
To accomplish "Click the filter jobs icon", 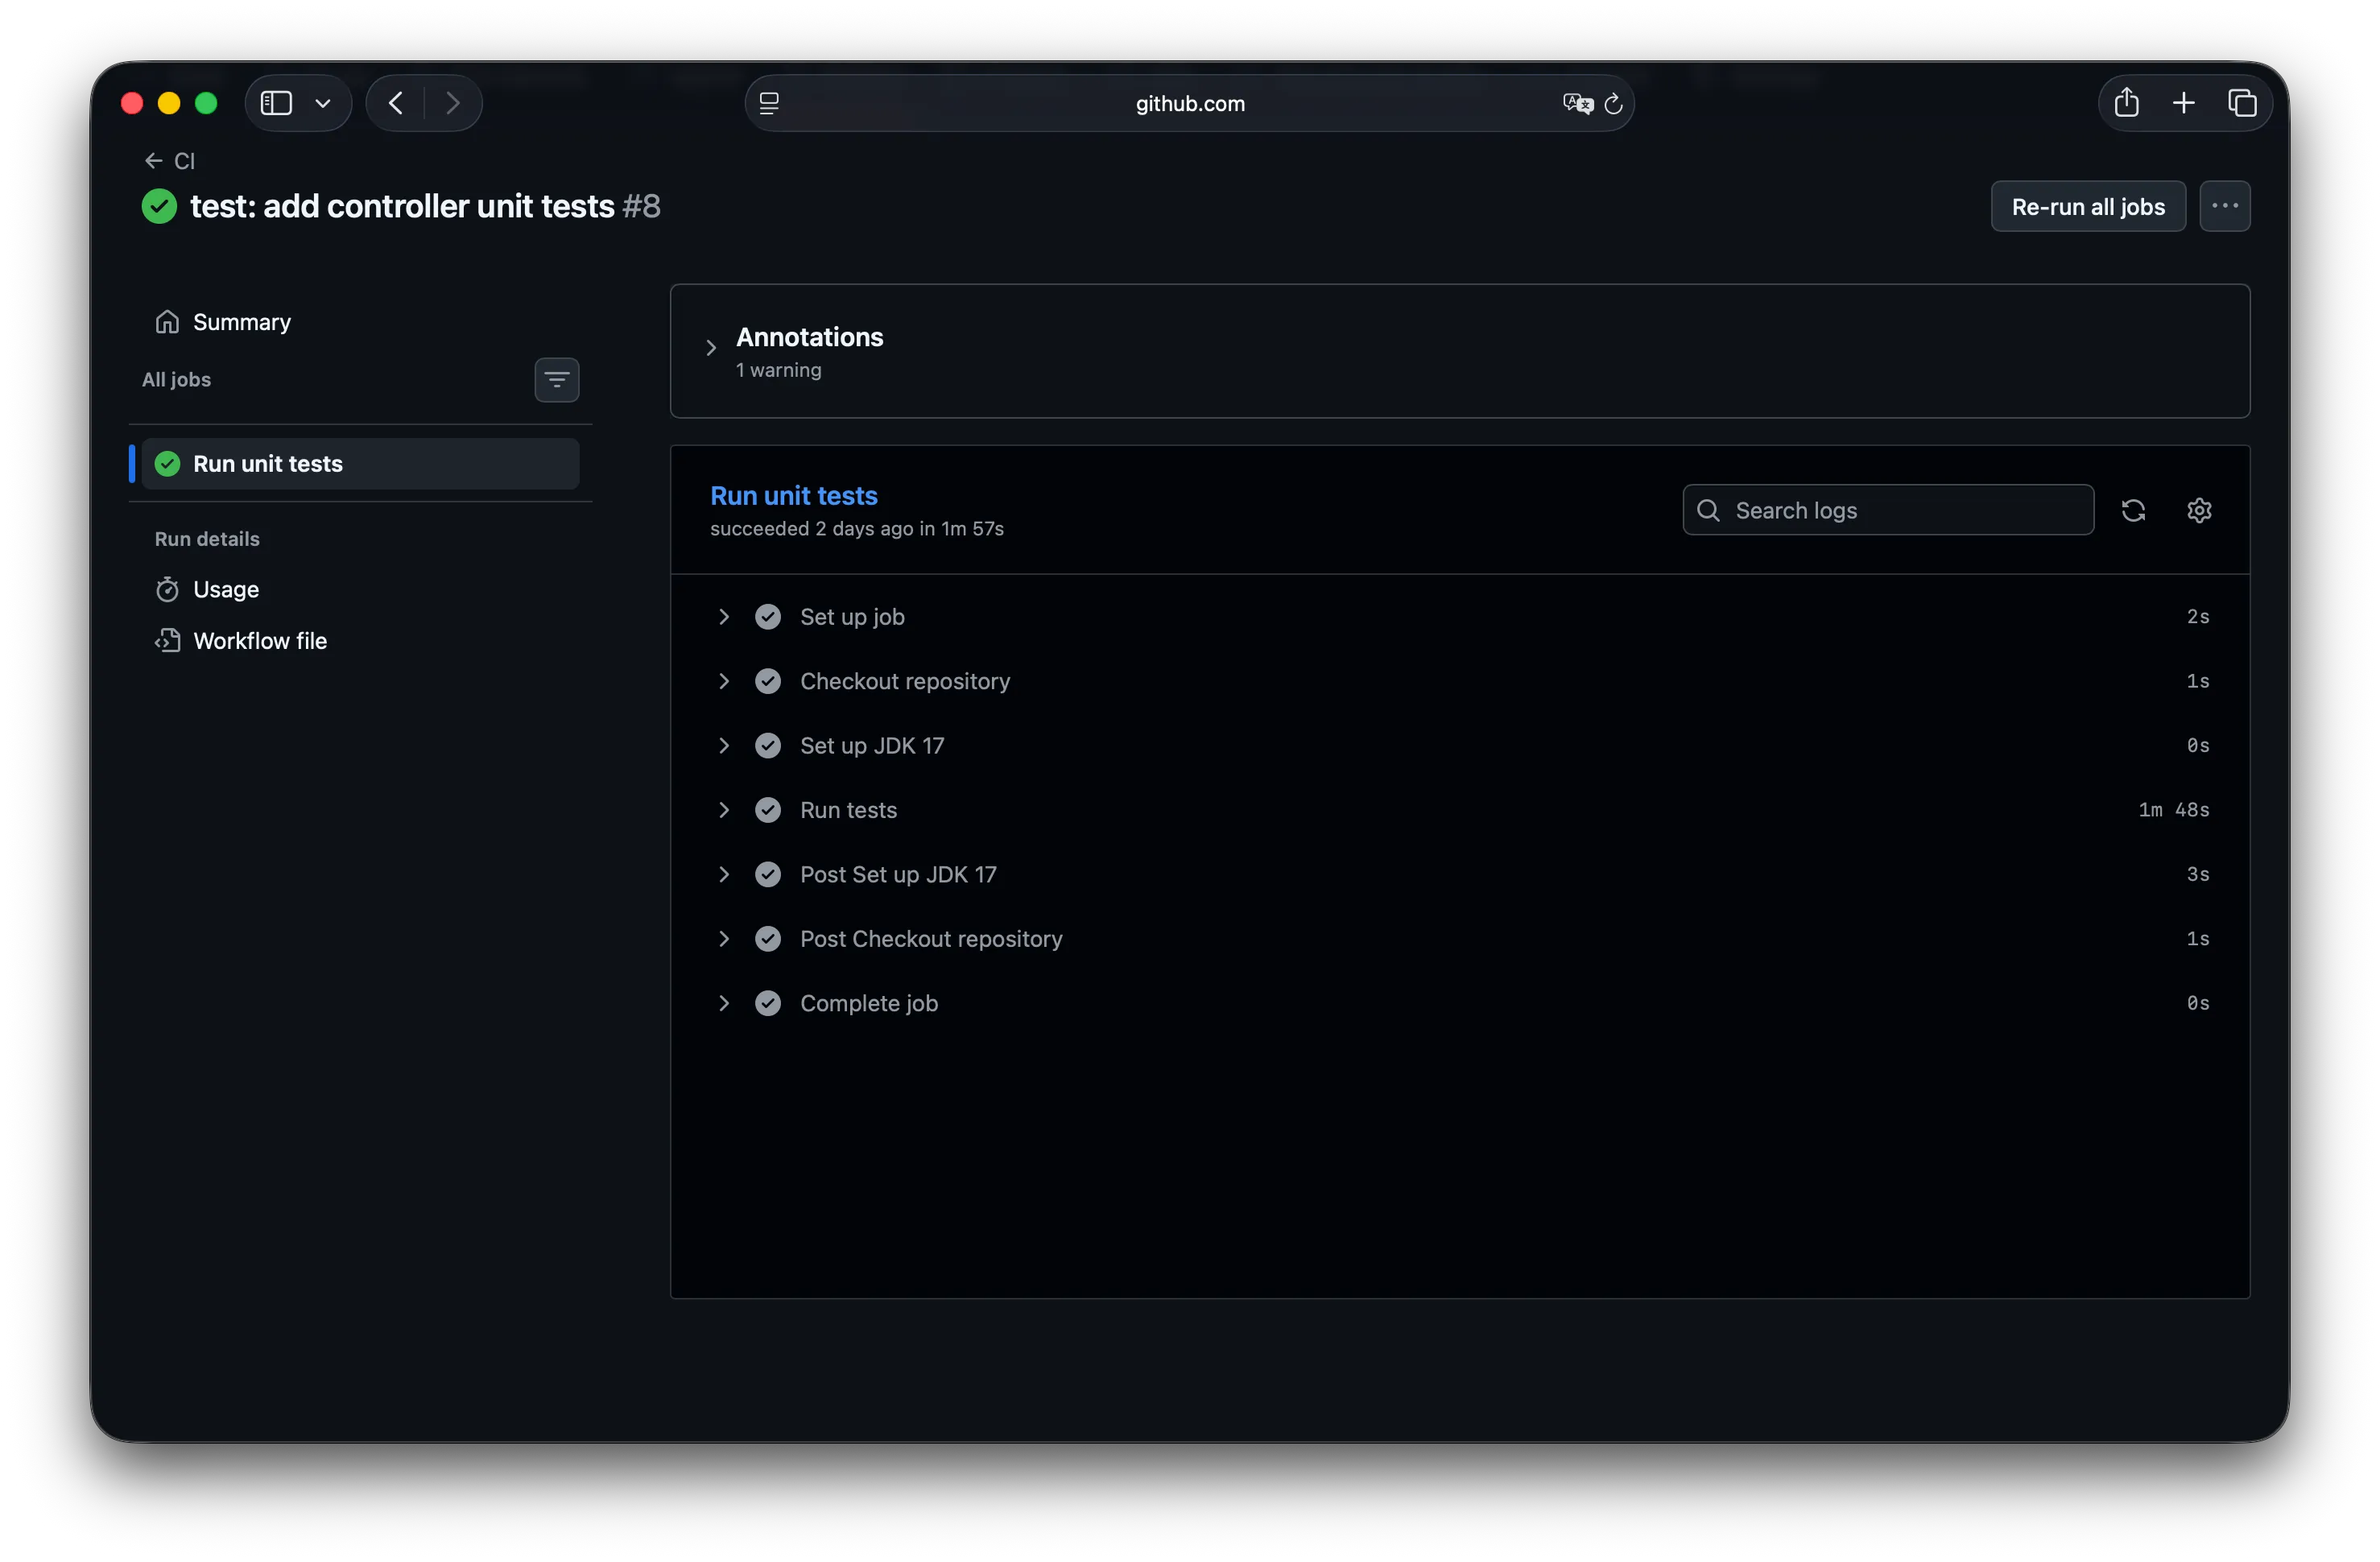I will [557, 380].
